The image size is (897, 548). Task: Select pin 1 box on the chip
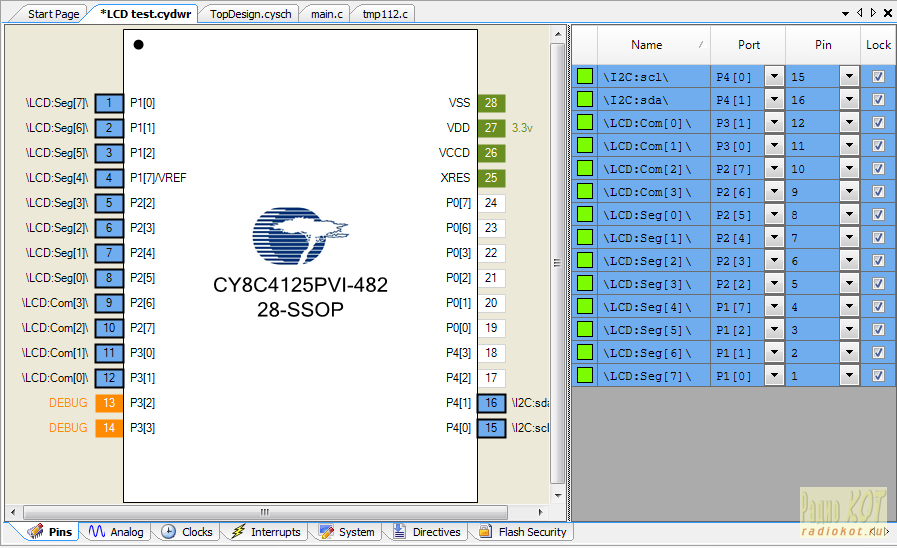coord(109,103)
